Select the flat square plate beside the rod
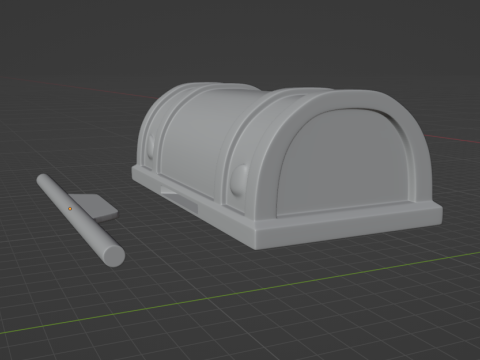Screen dimensions: 480x360 click(95, 208)
